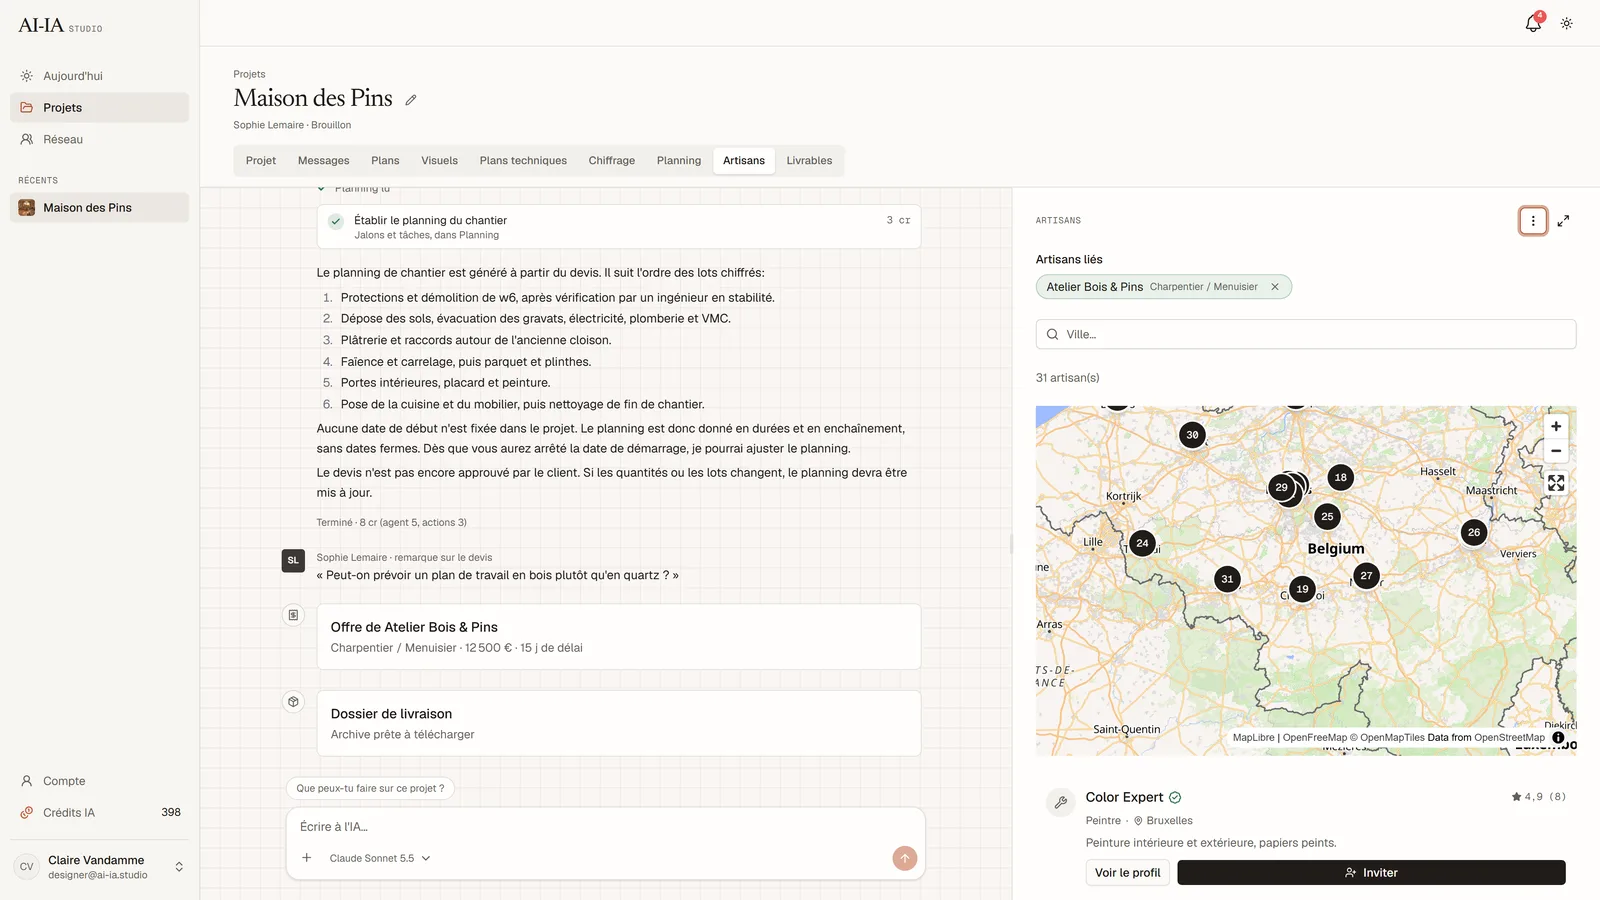This screenshot has height=900, width=1600.
Task: Select map marker 30
Action: [x=1192, y=435]
